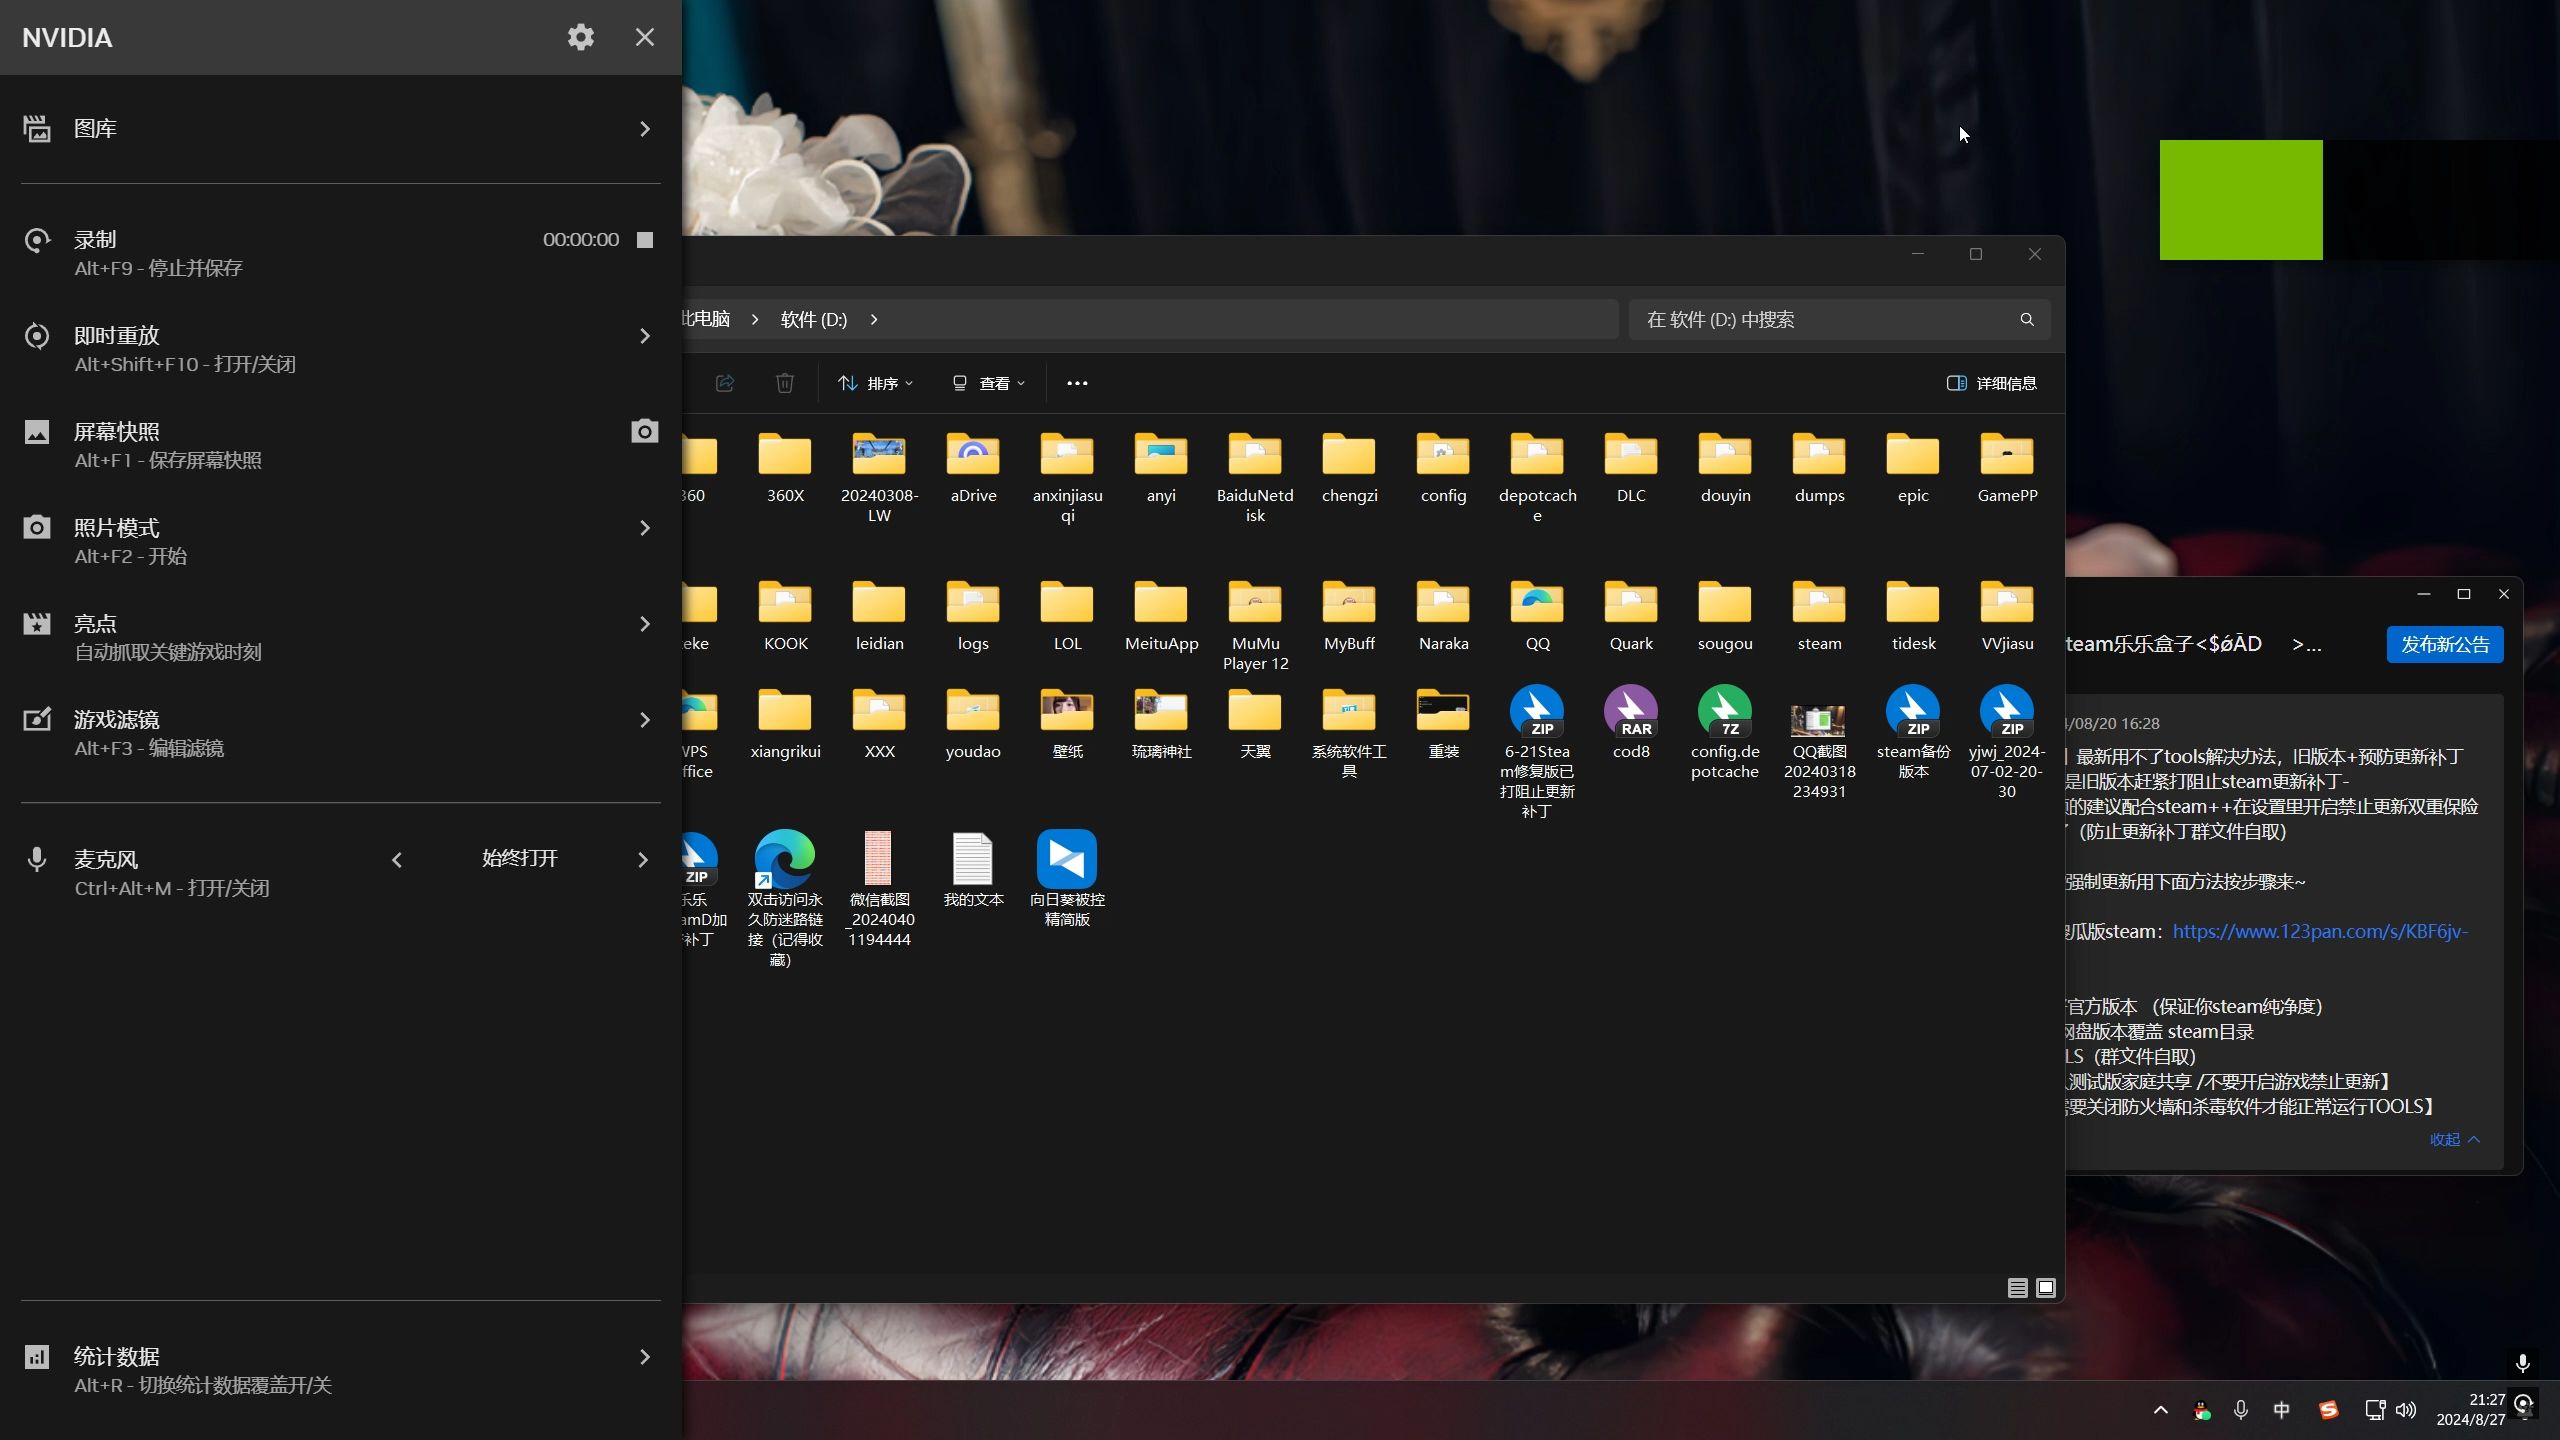Click the Sogou input tray icon

pyautogui.click(x=2329, y=1410)
